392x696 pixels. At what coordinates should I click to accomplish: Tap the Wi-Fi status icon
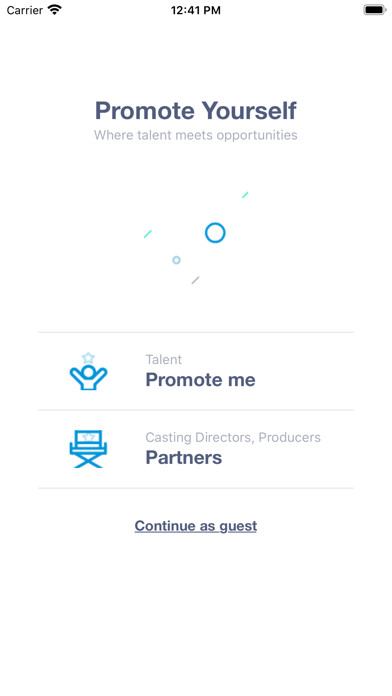55,10
